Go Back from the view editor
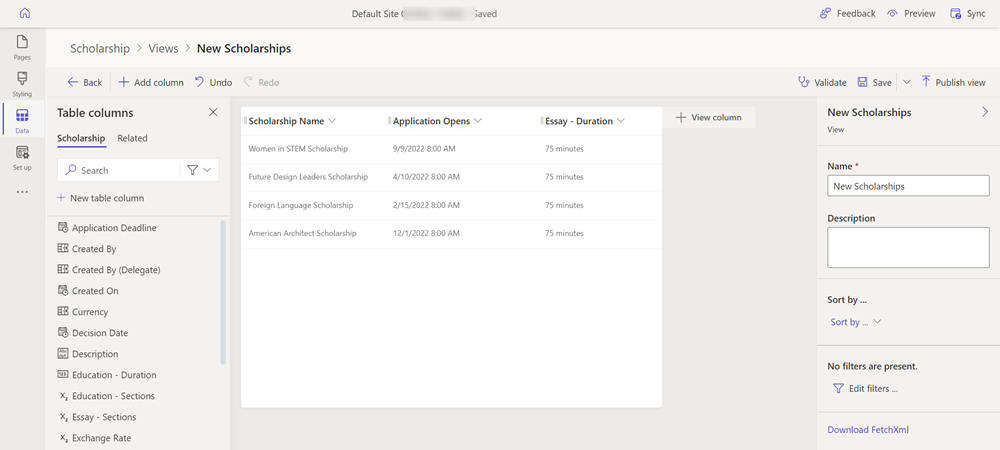This screenshot has width=1000, height=450. pos(85,82)
